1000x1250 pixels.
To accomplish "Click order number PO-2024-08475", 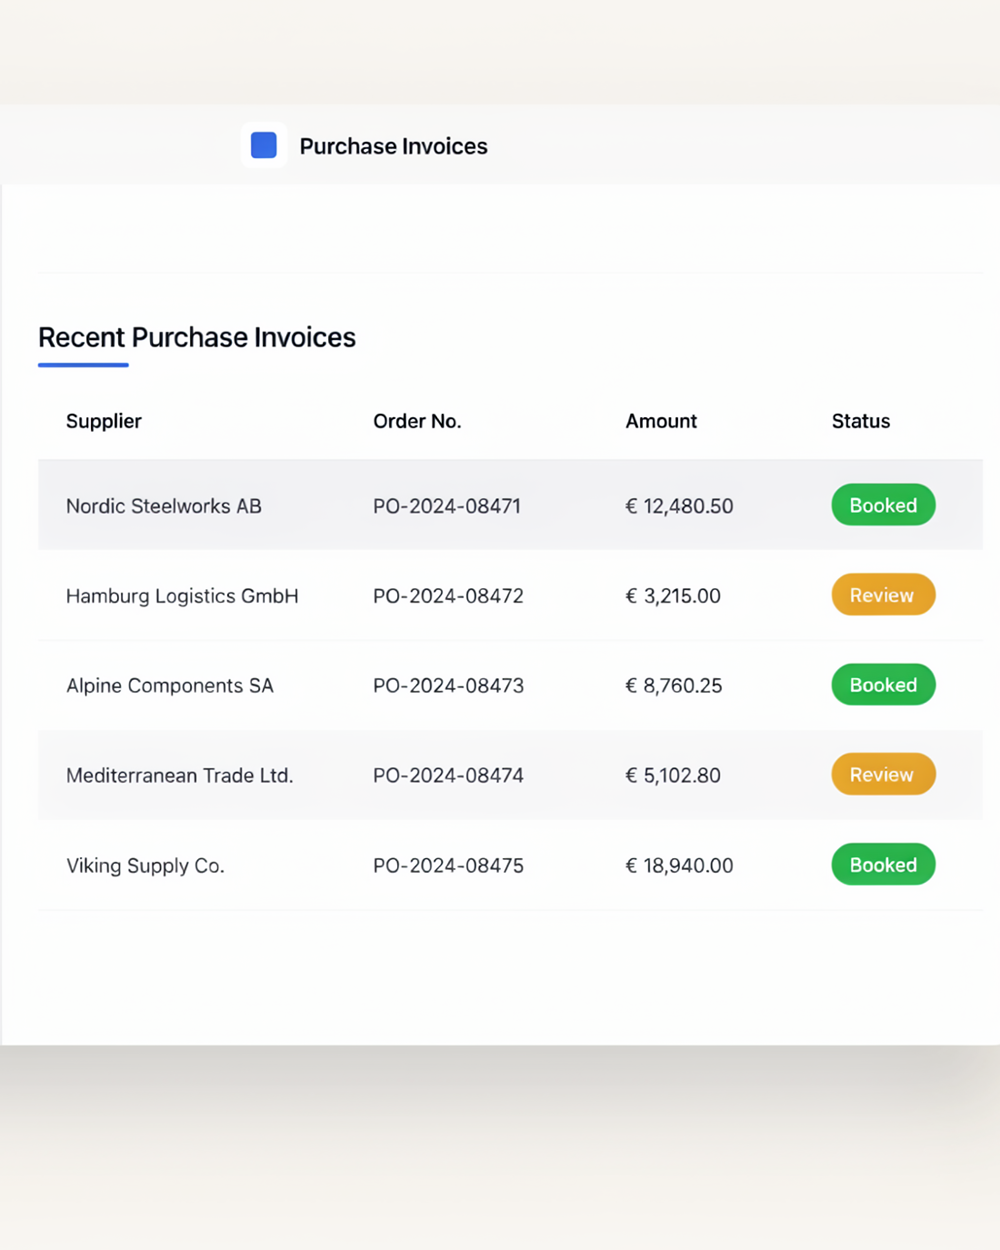I will click(448, 866).
